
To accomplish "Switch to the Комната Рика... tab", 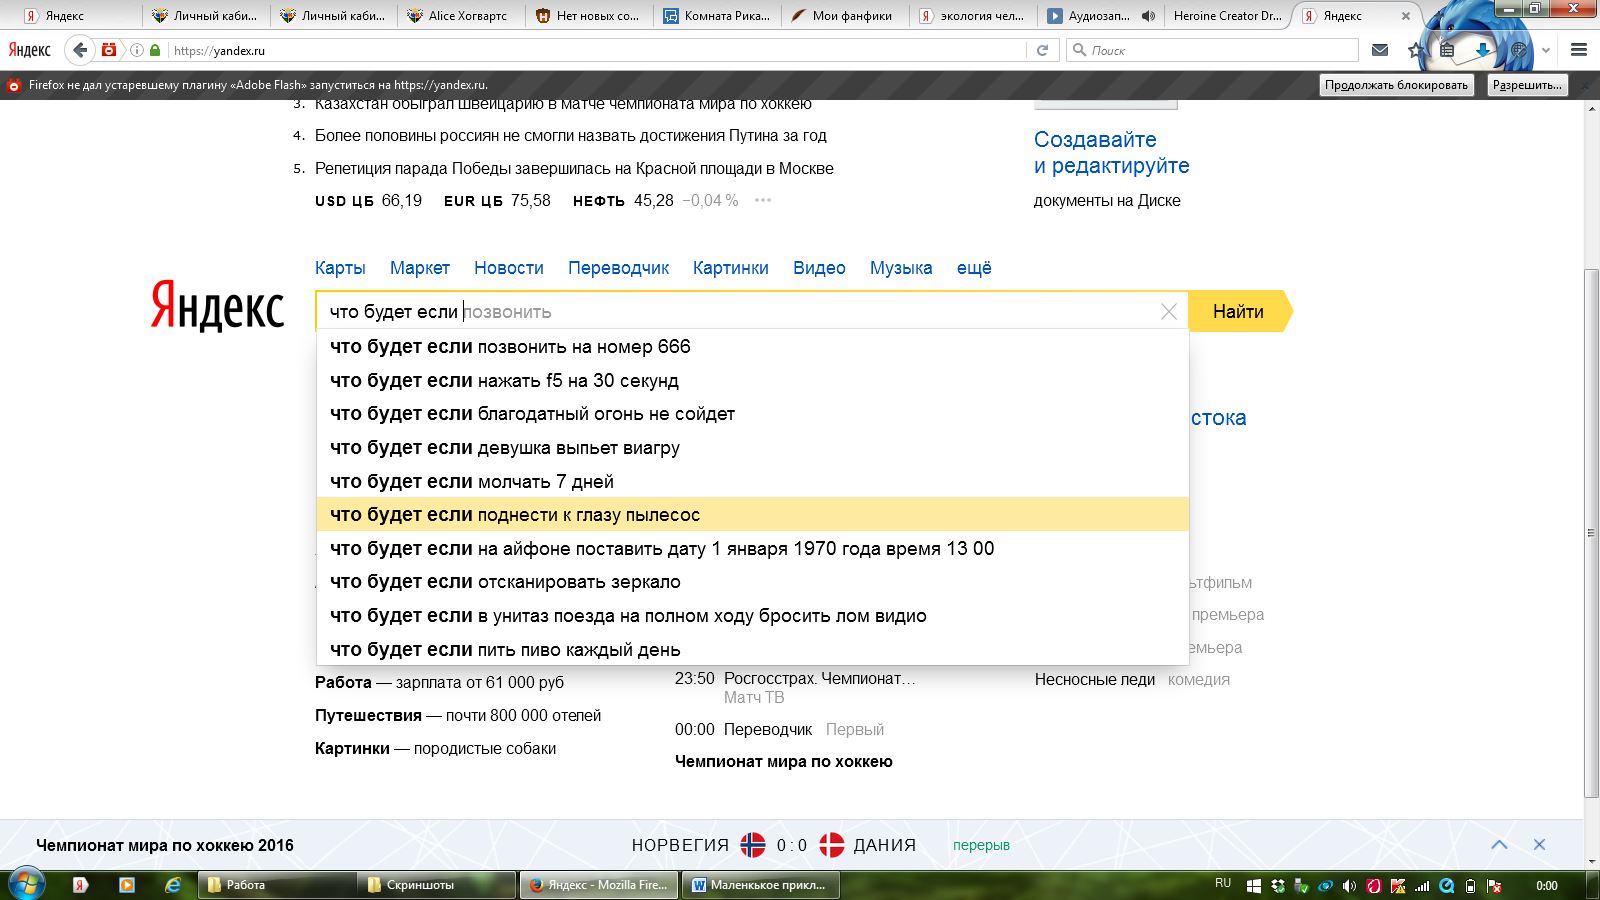I will [718, 16].
